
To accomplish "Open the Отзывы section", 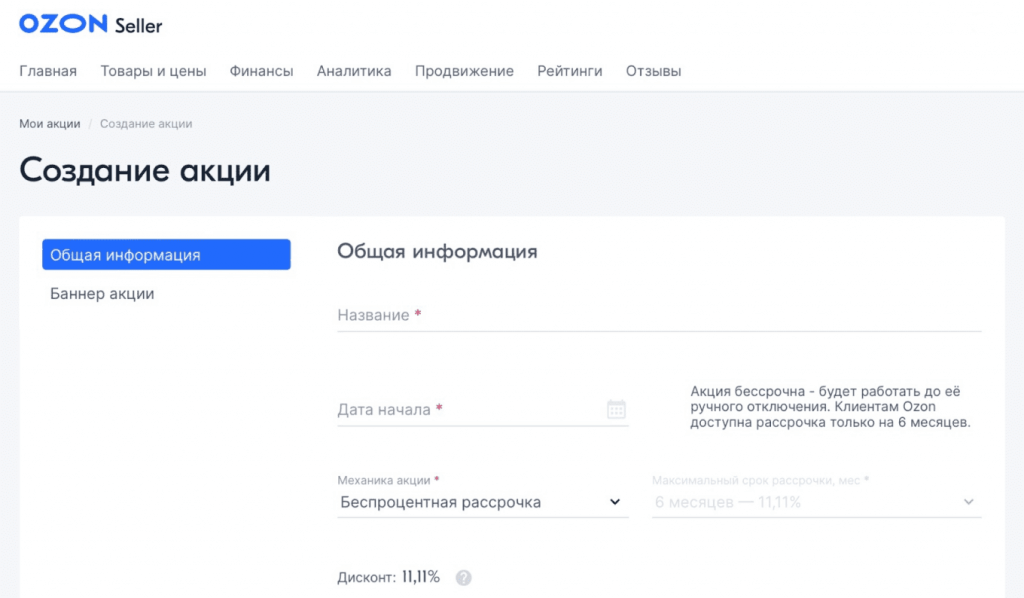I will coord(653,71).
